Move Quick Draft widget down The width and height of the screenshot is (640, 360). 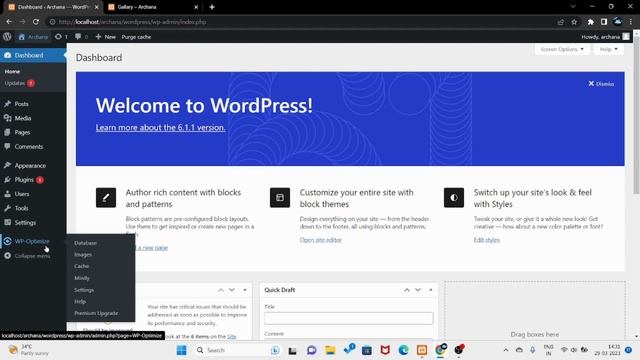click(418, 290)
